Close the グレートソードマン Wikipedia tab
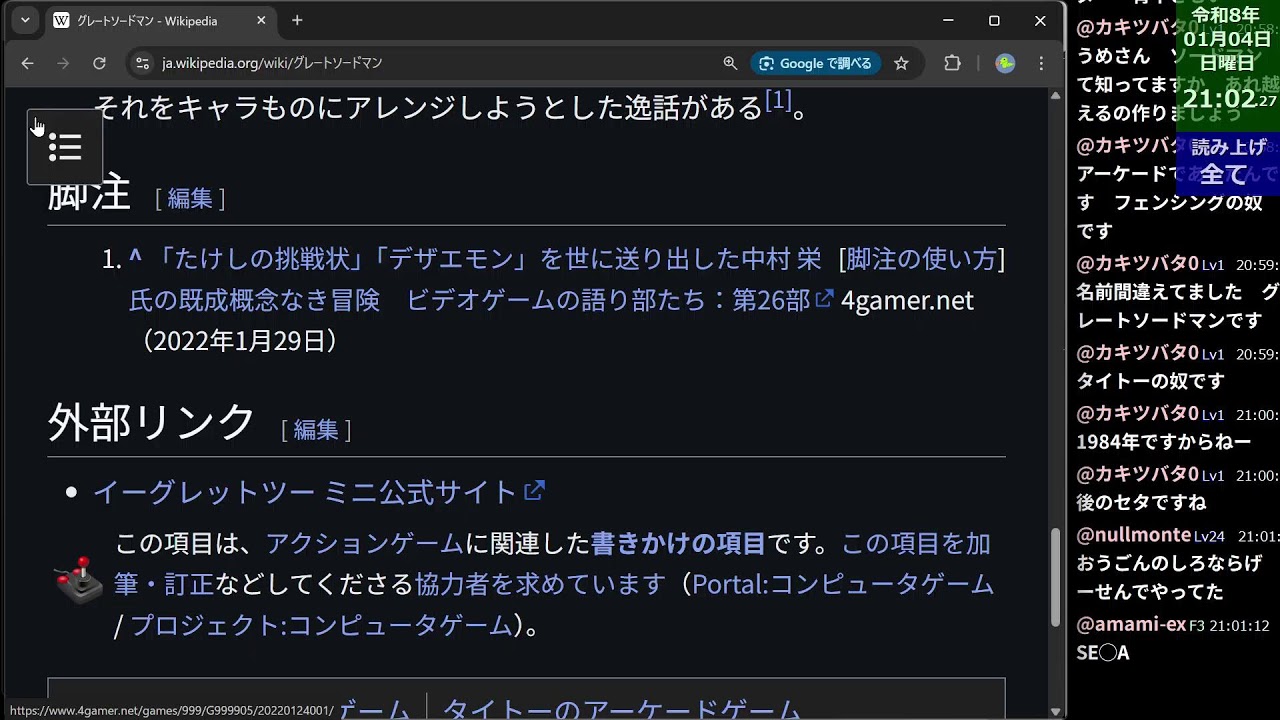Screen dimensions: 1280x720 point(261,20)
